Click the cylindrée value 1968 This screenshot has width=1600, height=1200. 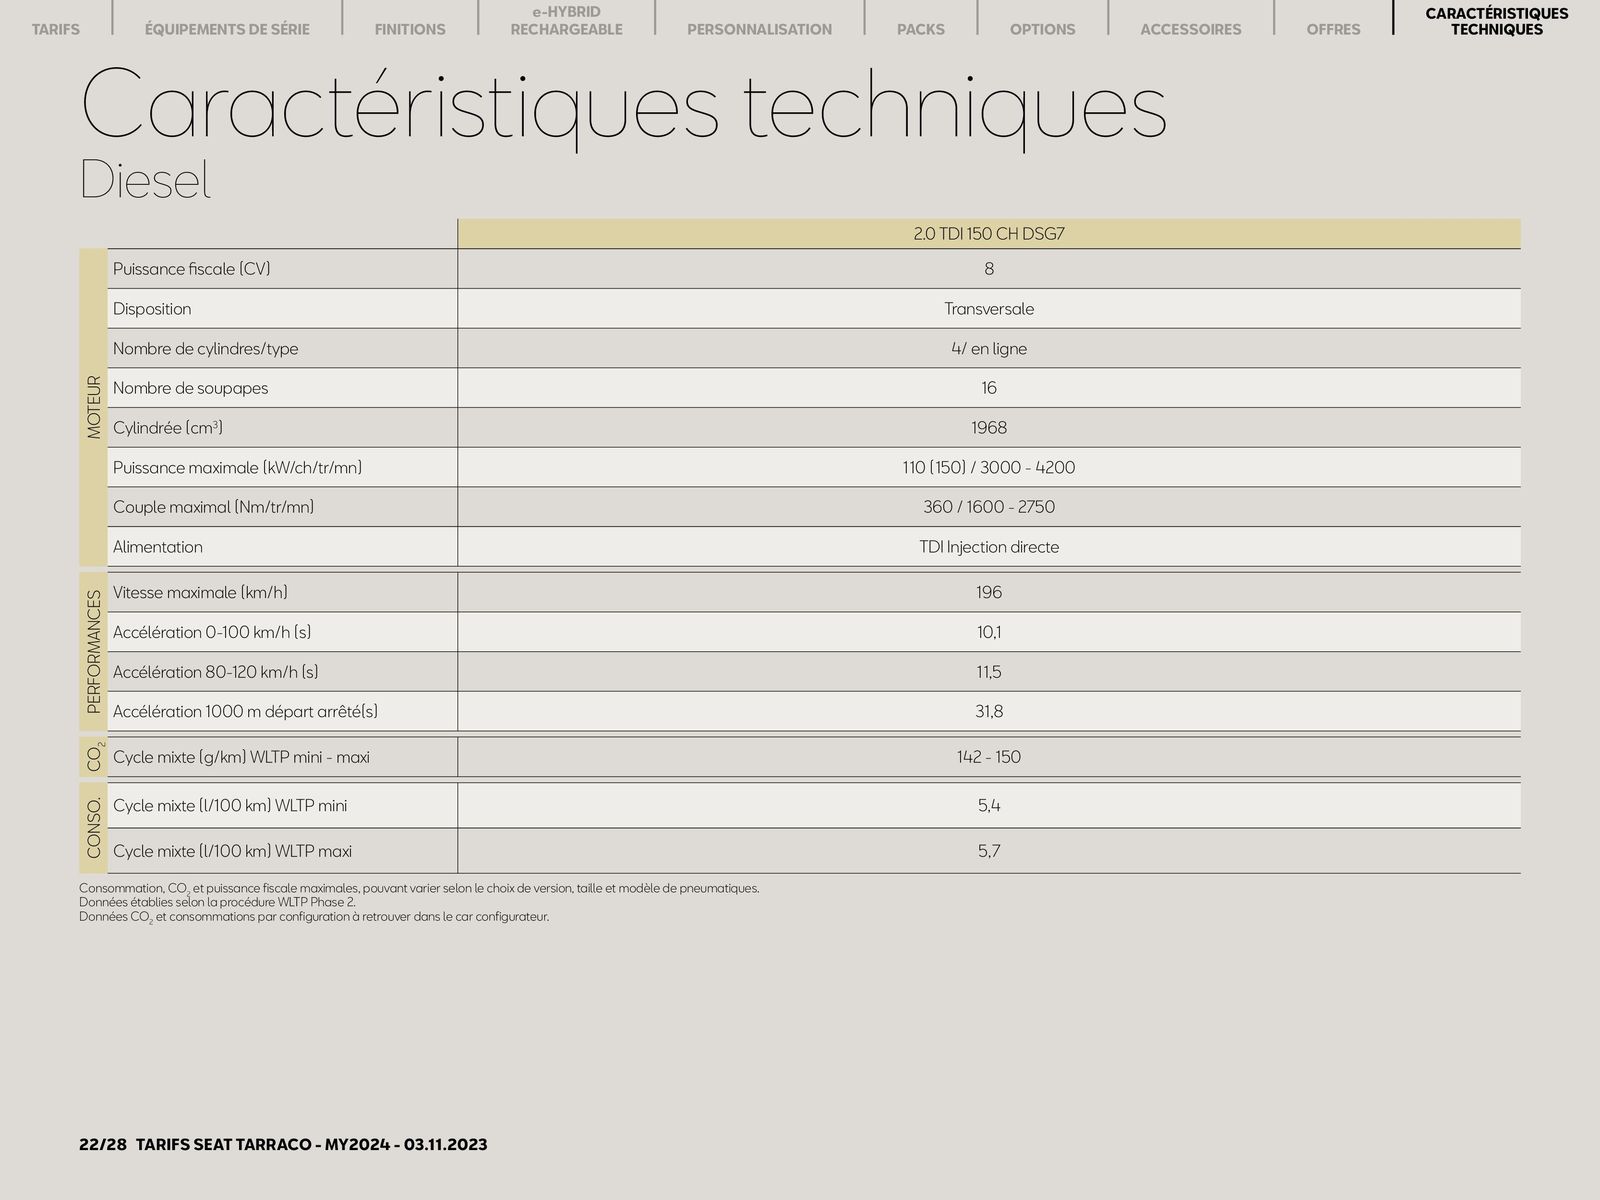coord(989,428)
